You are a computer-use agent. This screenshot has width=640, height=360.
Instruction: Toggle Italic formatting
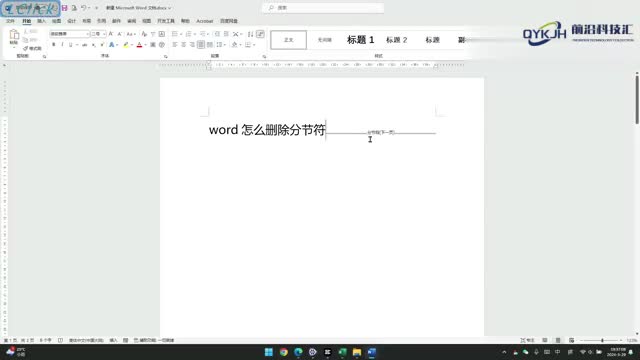62,44
